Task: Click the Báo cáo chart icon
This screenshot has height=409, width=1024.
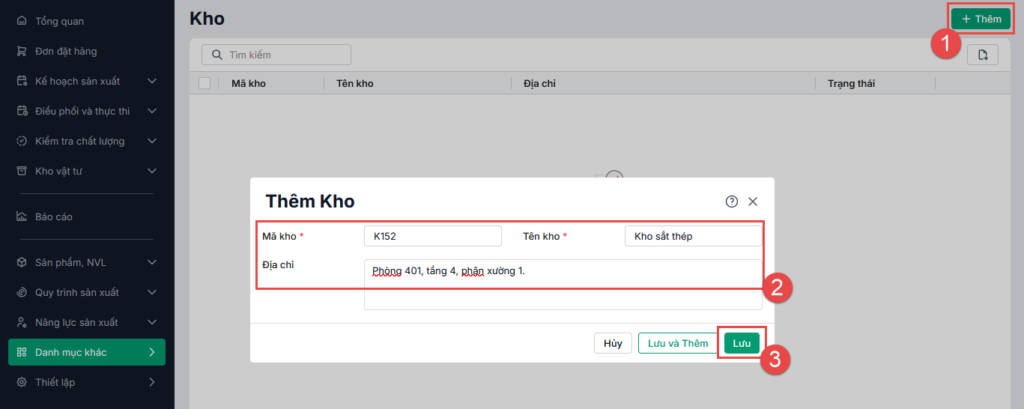Action: pos(22,216)
